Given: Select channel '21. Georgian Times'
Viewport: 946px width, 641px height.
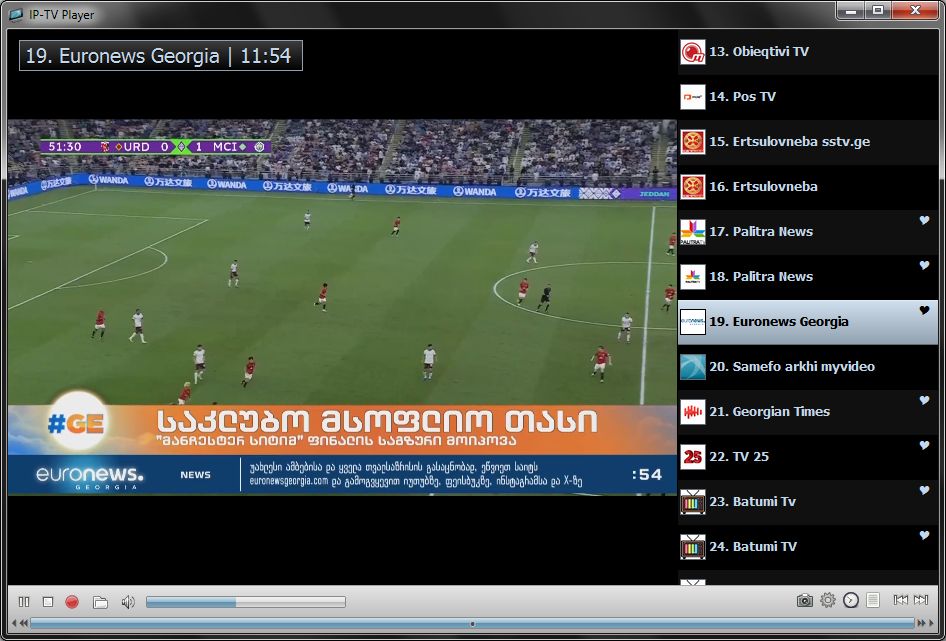Looking at the screenshot, I should pyautogui.click(x=808, y=412).
